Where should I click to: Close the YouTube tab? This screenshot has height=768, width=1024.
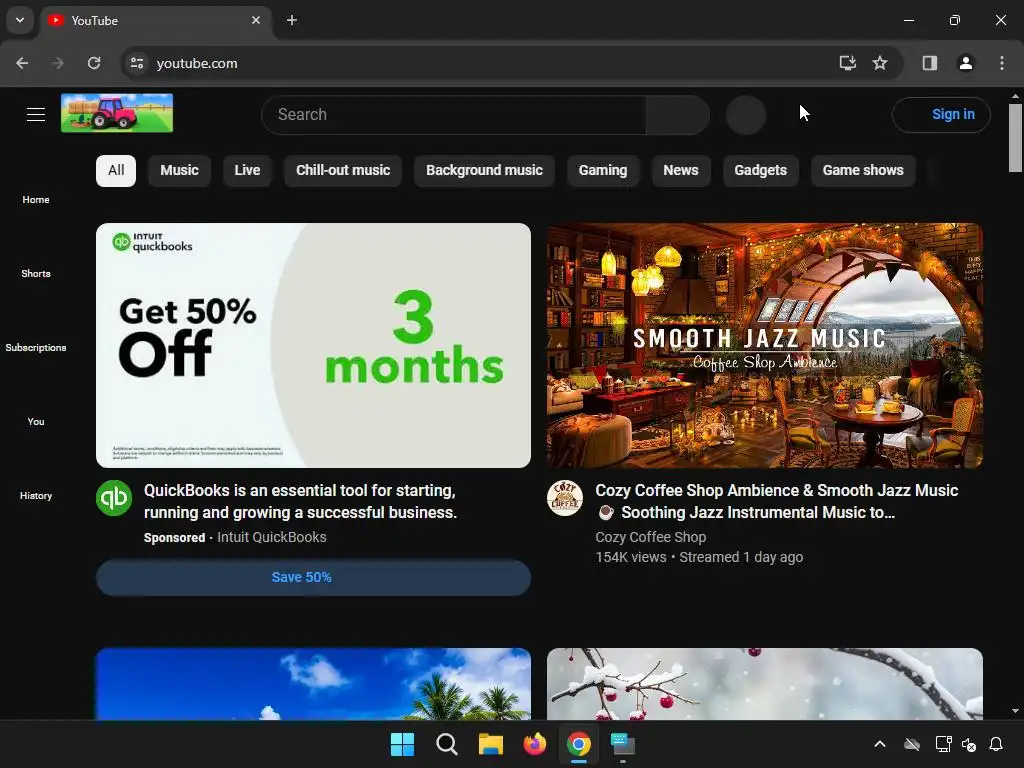(256, 20)
